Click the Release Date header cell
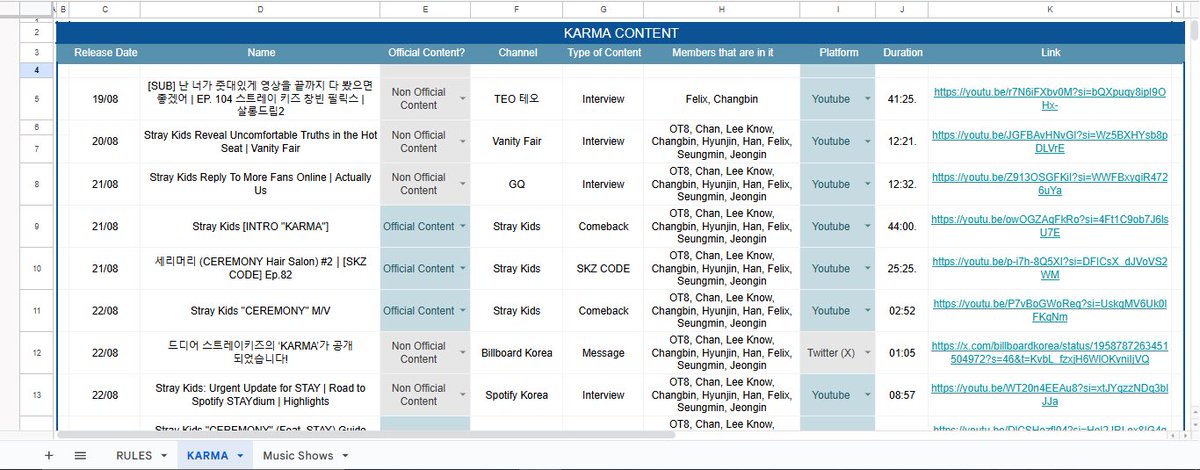This screenshot has width=1200, height=470. [106, 52]
